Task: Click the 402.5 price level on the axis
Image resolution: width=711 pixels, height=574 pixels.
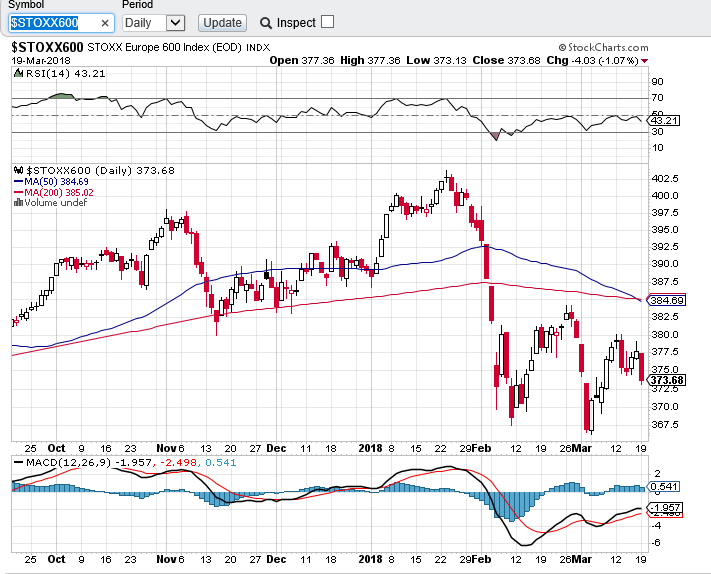Action: [665, 178]
